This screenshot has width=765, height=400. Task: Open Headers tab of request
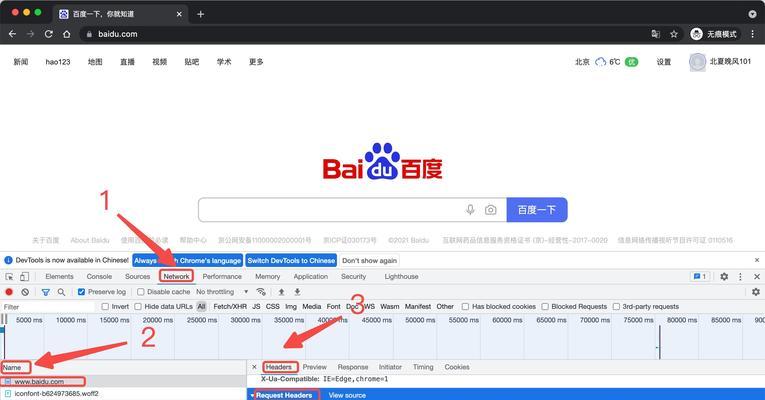coord(279,367)
